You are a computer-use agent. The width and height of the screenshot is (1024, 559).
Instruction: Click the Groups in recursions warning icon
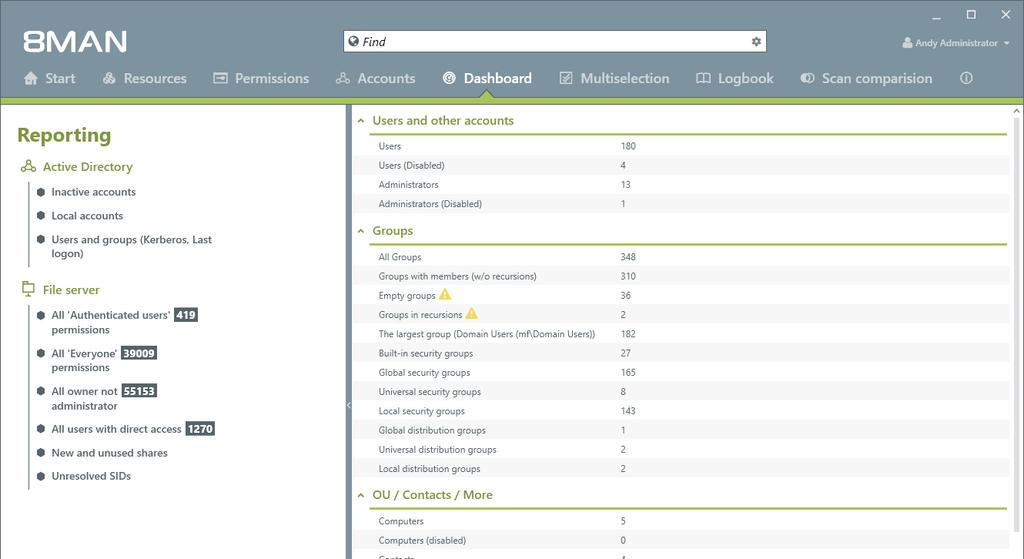[x=472, y=313]
